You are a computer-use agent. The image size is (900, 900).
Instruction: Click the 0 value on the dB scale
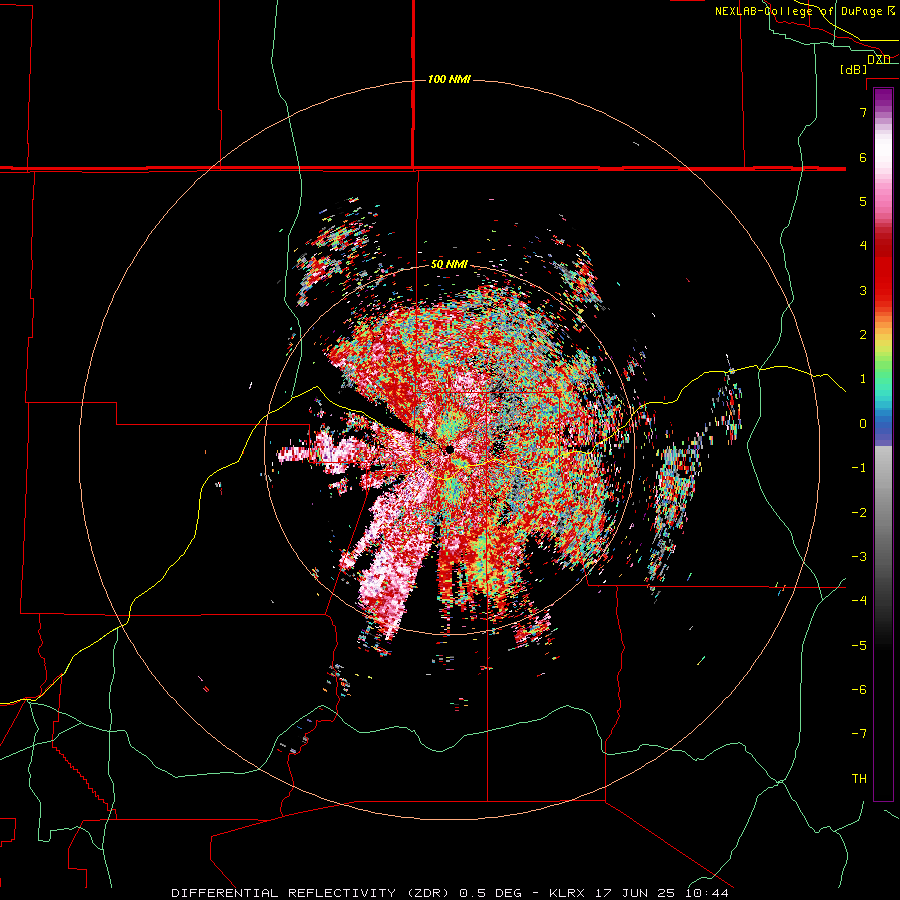pos(863,424)
